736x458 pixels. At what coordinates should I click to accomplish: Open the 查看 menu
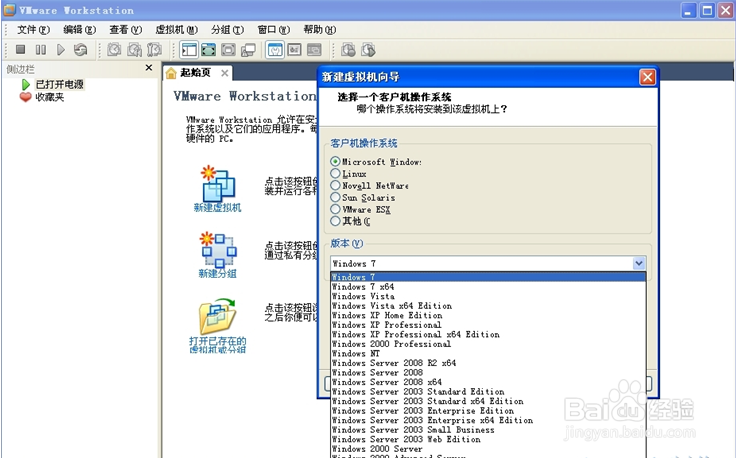(125, 30)
